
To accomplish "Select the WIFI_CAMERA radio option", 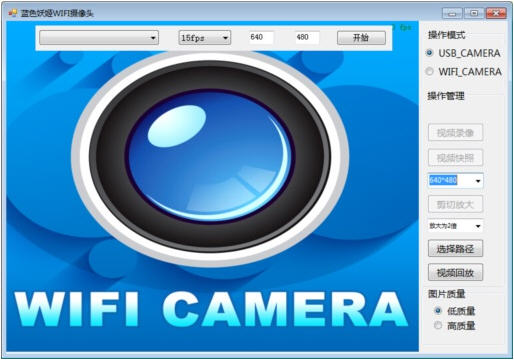I will pos(464,71).
